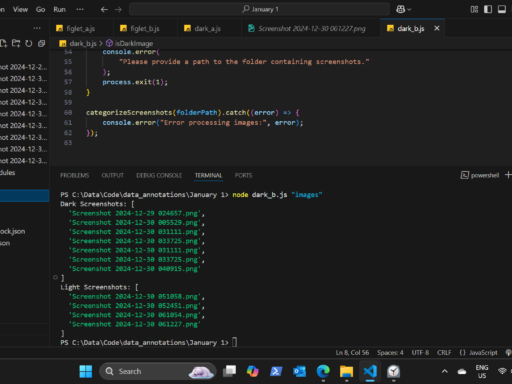The image size is (512, 384).
Task: Change indentation via Spaces: 4
Action: pyautogui.click(x=390, y=353)
